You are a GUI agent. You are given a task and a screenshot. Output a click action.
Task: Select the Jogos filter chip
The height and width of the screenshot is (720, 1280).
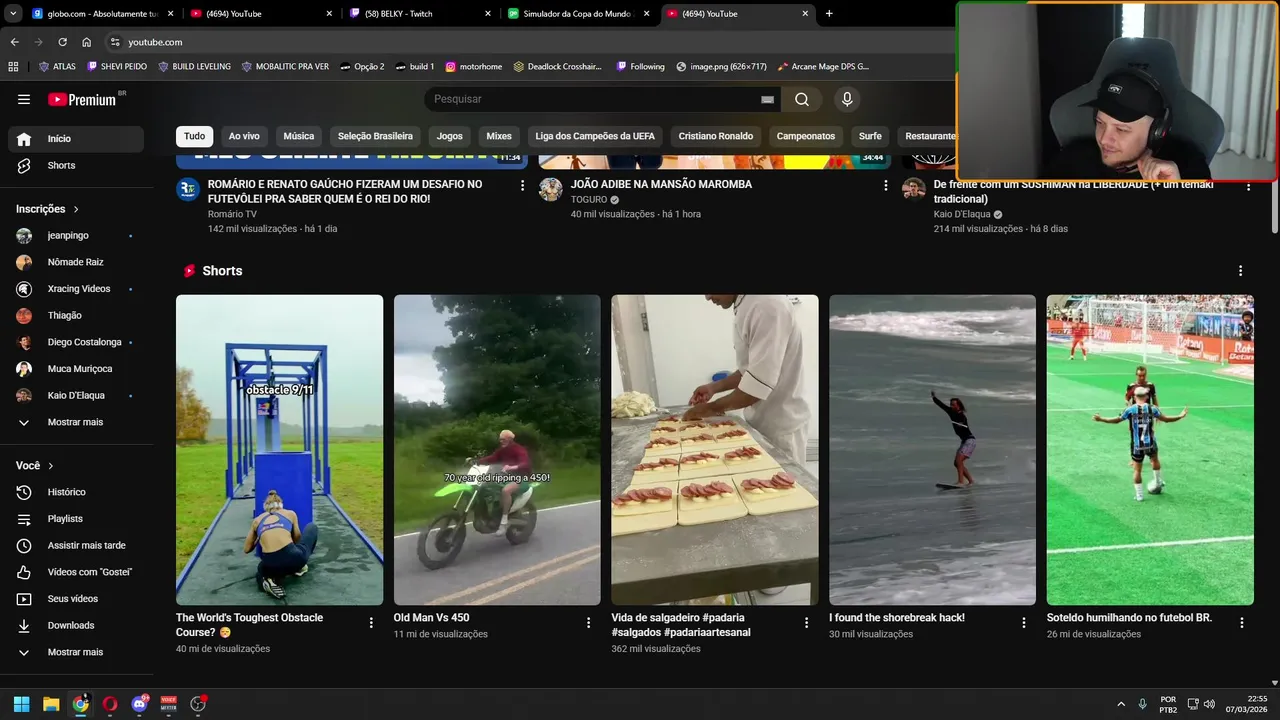pyautogui.click(x=450, y=136)
